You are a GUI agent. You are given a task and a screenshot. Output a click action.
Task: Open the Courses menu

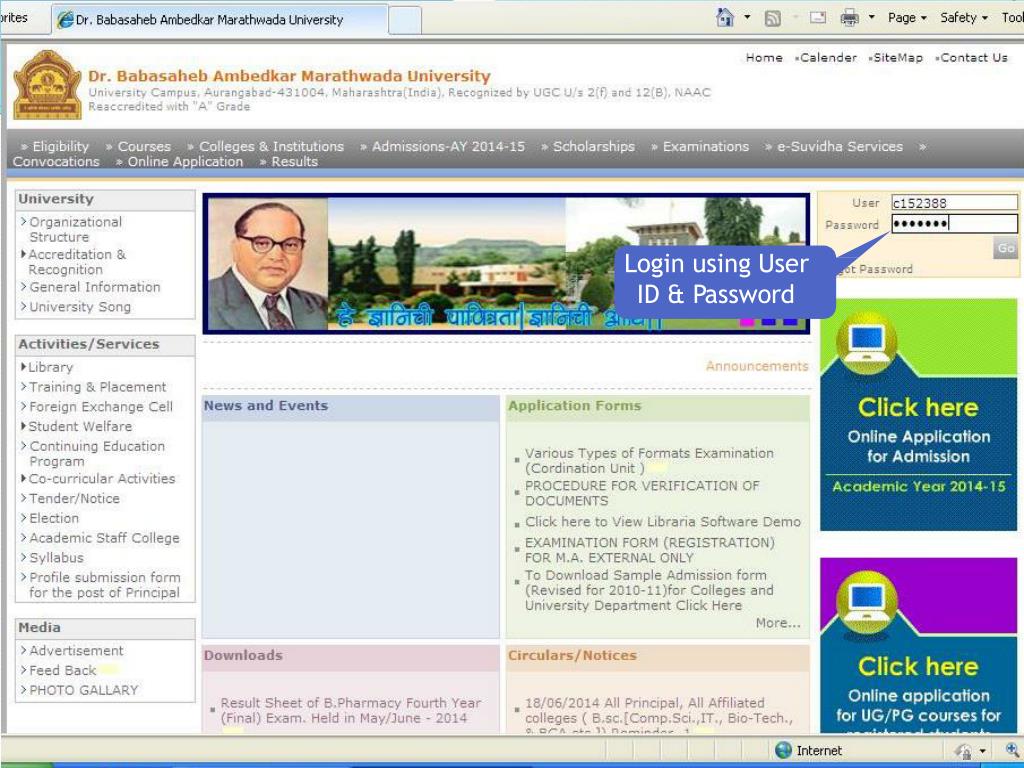(144, 146)
